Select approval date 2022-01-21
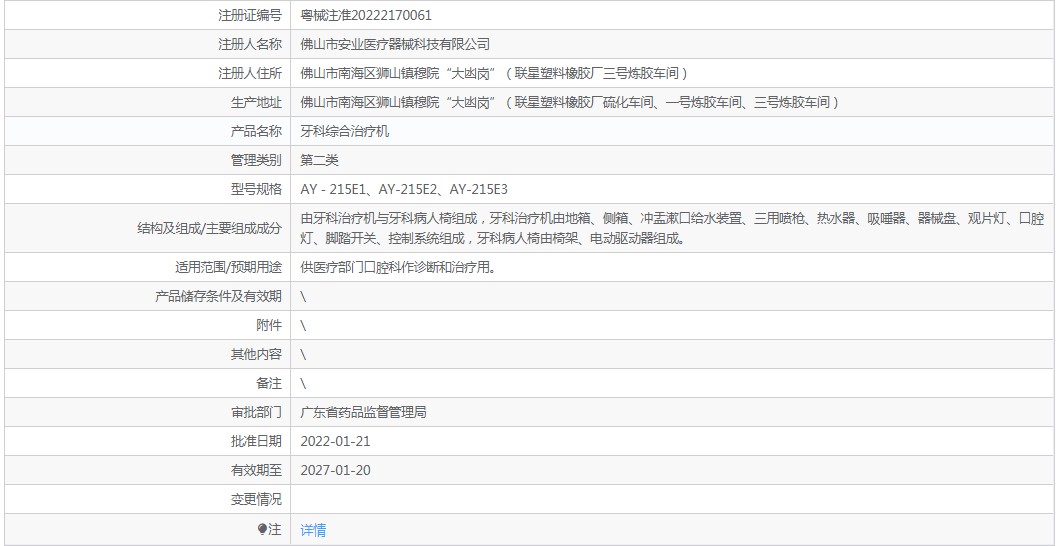Image resolution: width=1060 pixels, height=546 pixels. click(x=335, y=441)
